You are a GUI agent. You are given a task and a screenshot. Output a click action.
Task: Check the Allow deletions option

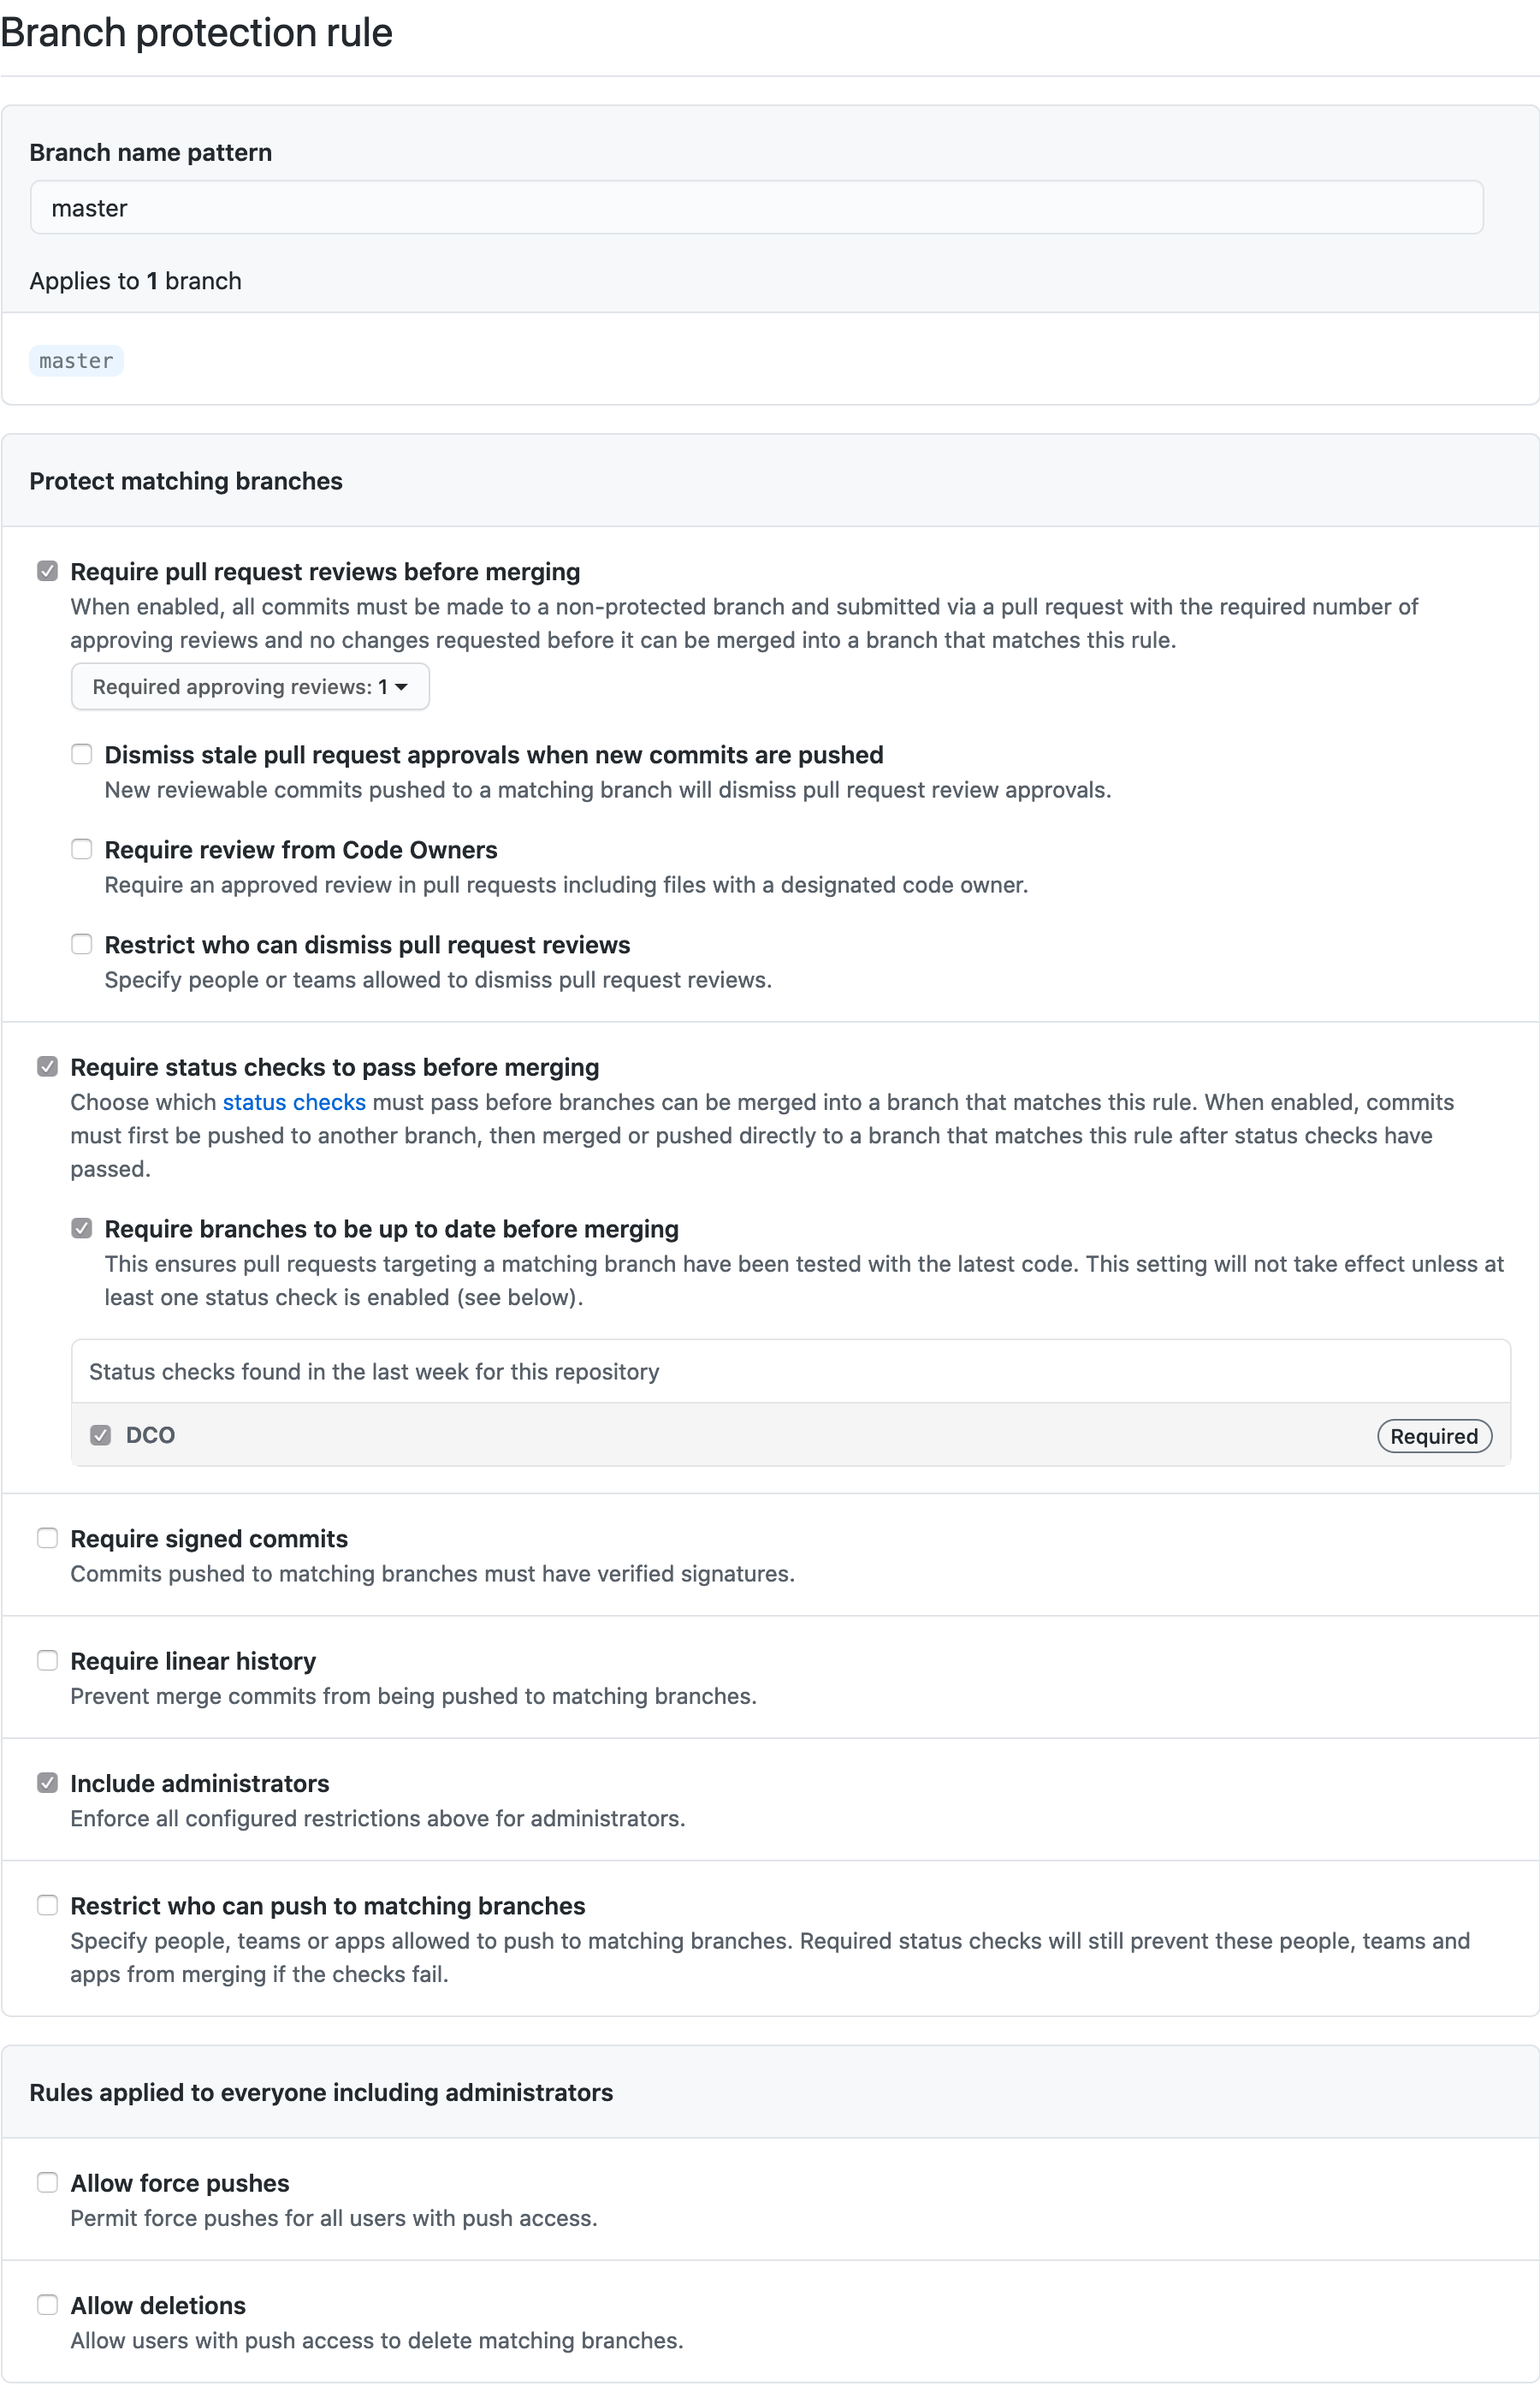tap(48, 2304)
